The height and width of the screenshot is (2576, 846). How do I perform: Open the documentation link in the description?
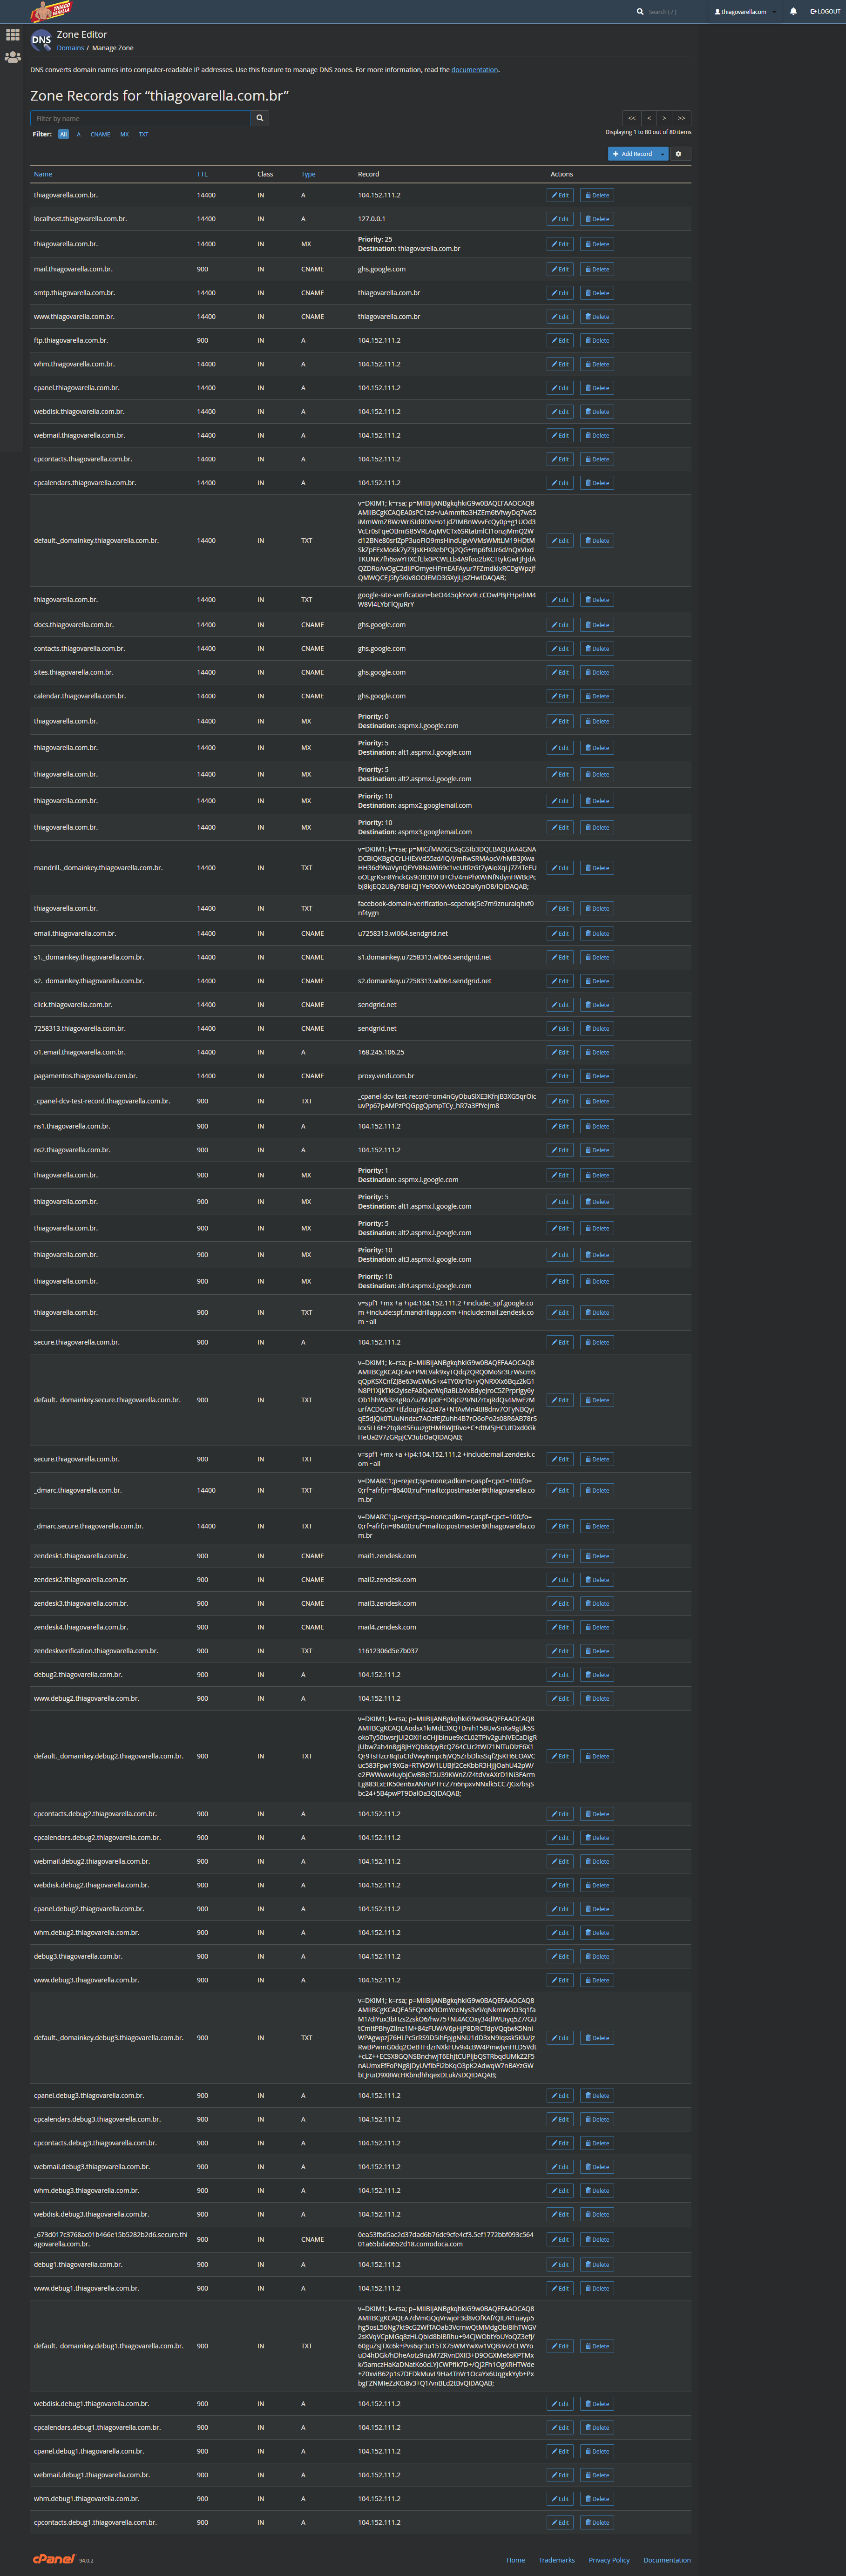click(474, 70)
